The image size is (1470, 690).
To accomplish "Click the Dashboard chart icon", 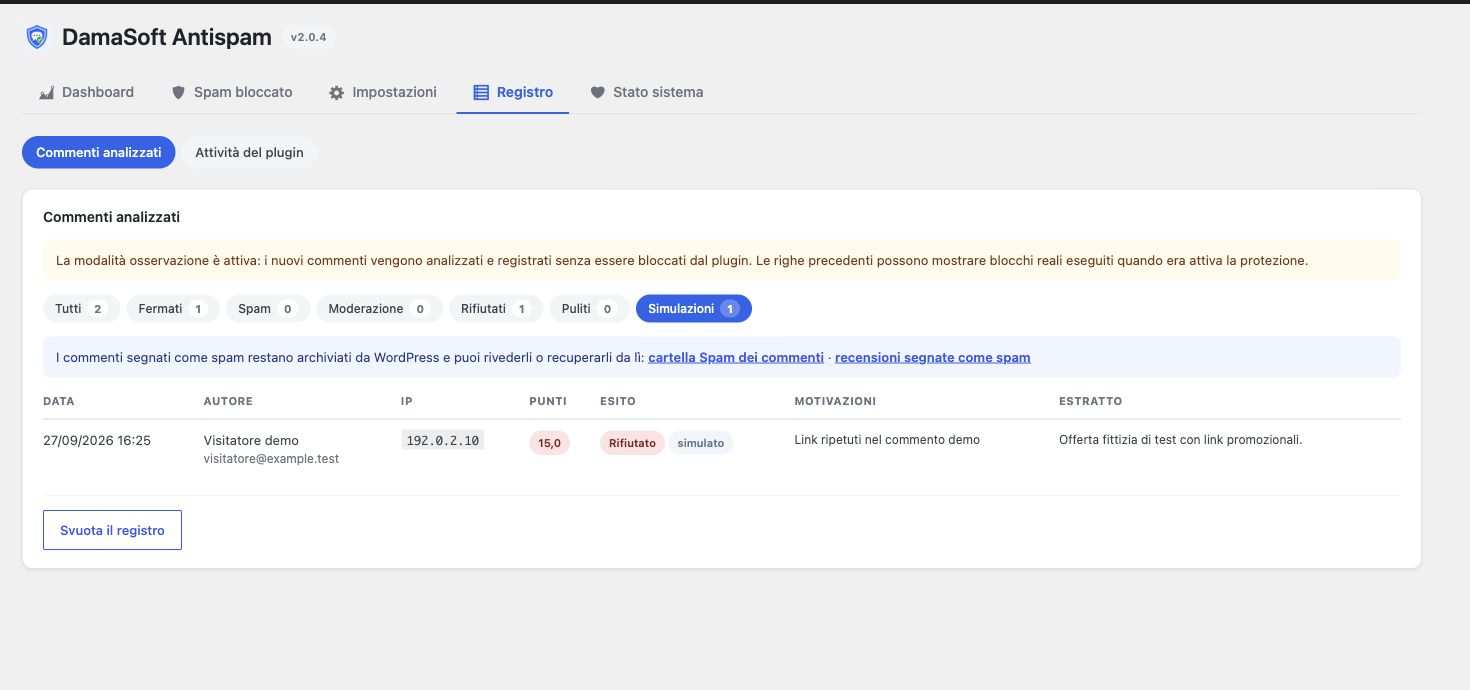I will [x=46, y=92].
